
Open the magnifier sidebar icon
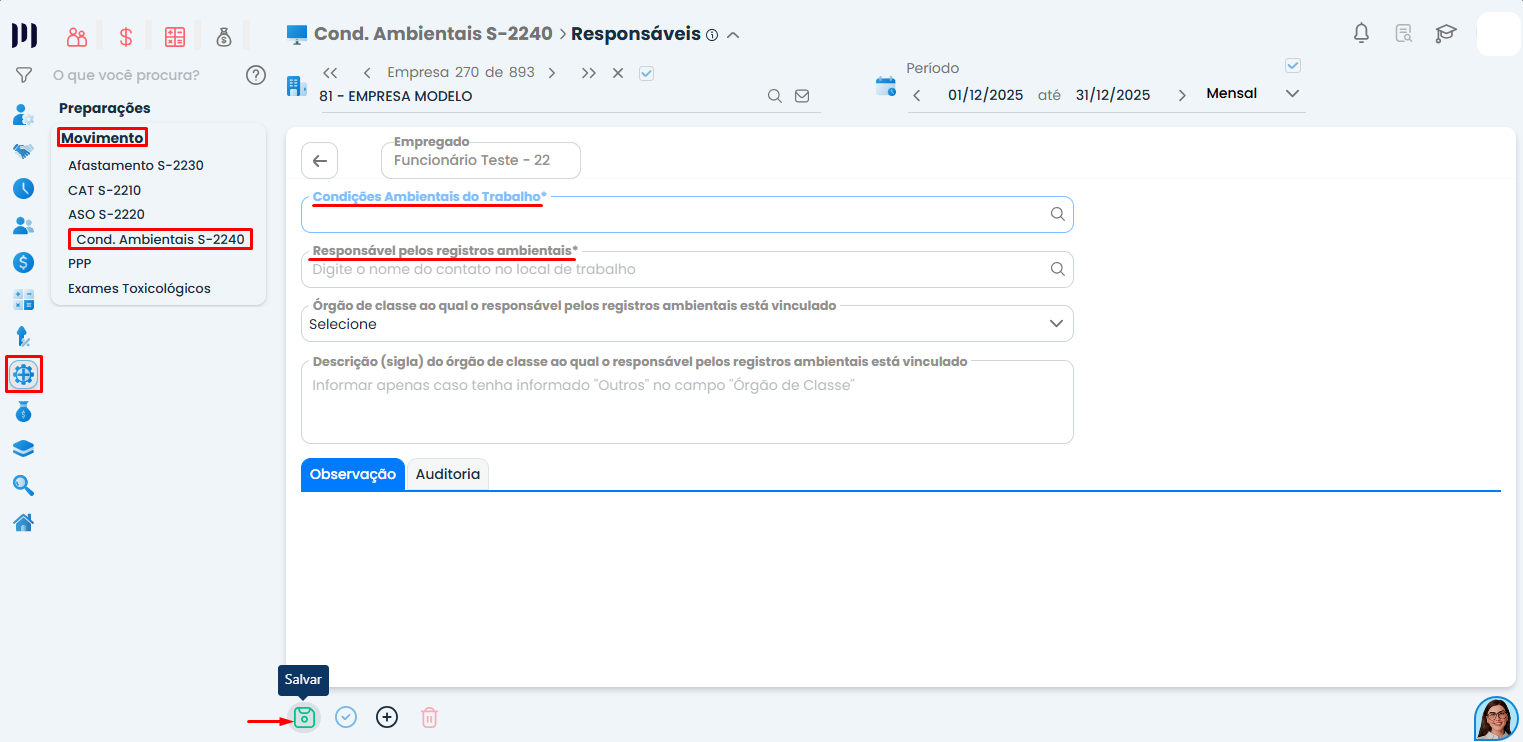click(23, 485)
